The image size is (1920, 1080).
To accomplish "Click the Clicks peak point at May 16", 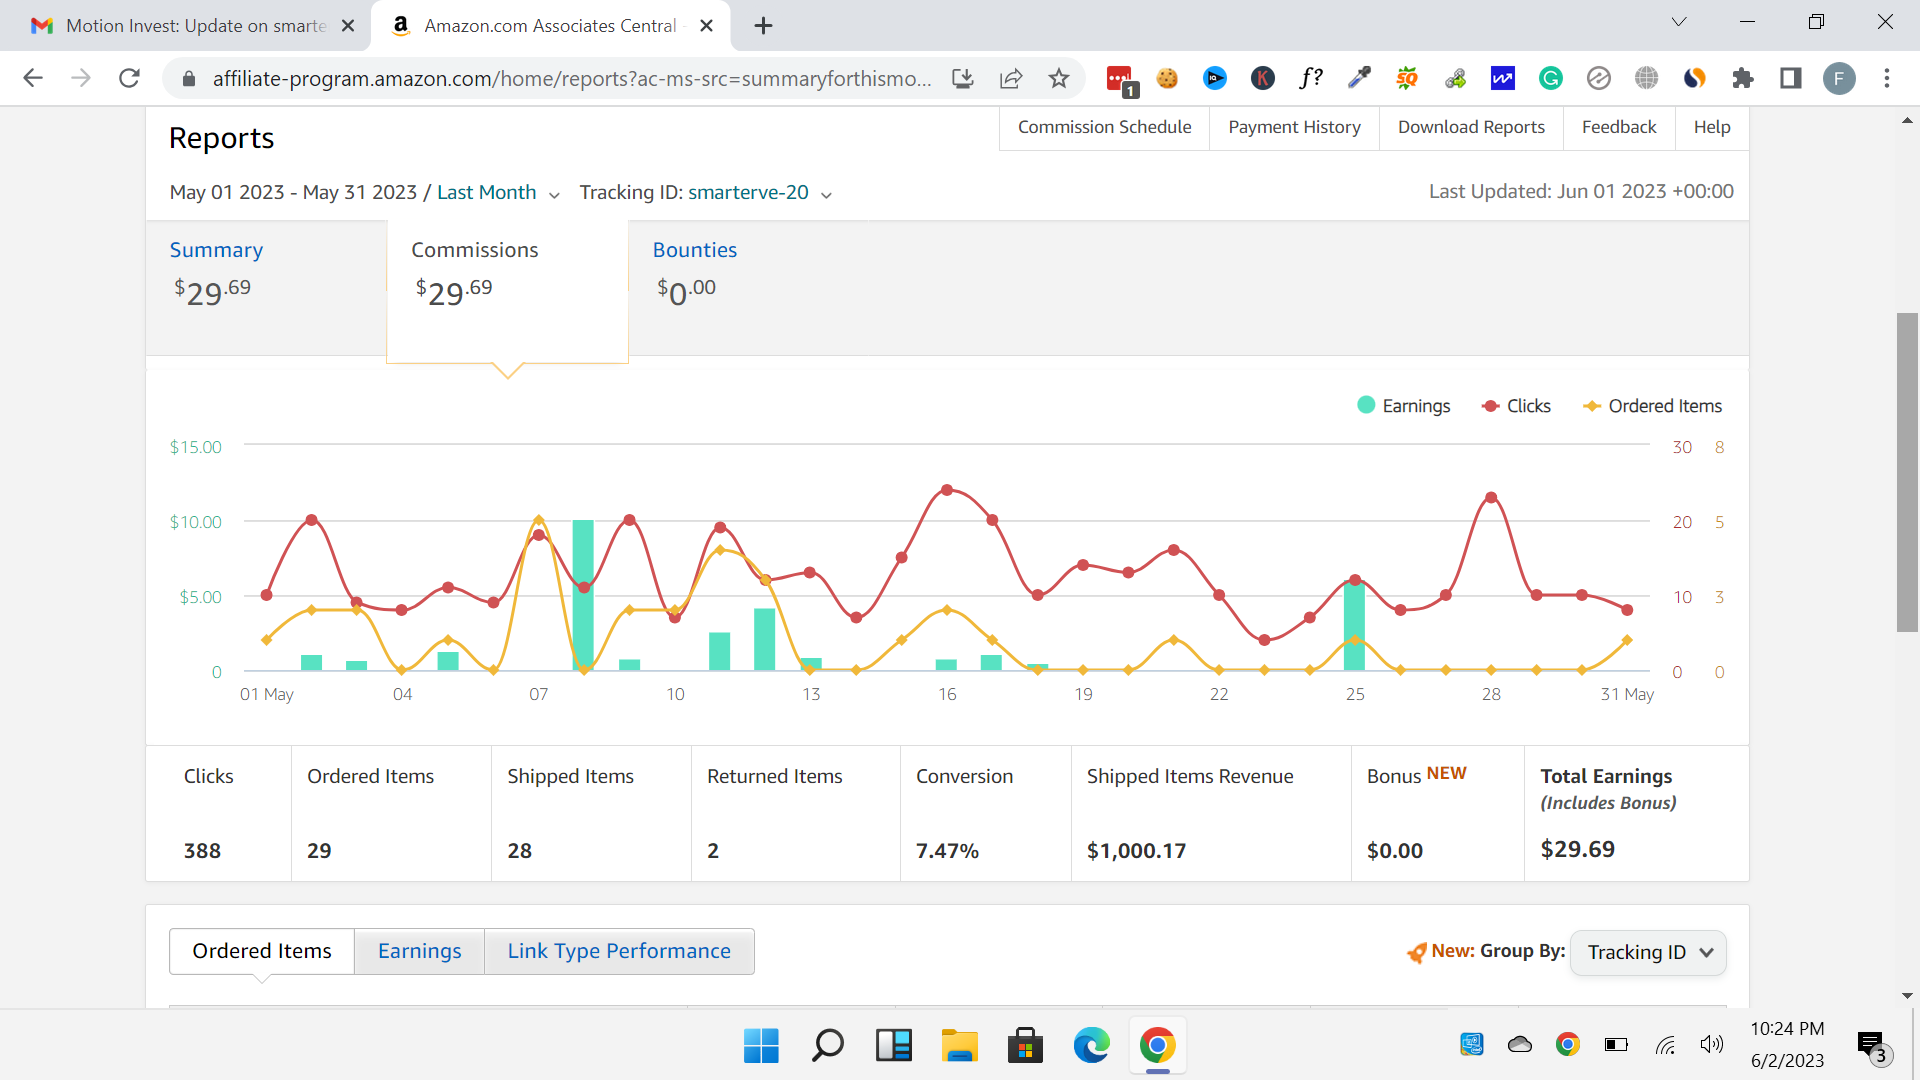I will [947, 490].
